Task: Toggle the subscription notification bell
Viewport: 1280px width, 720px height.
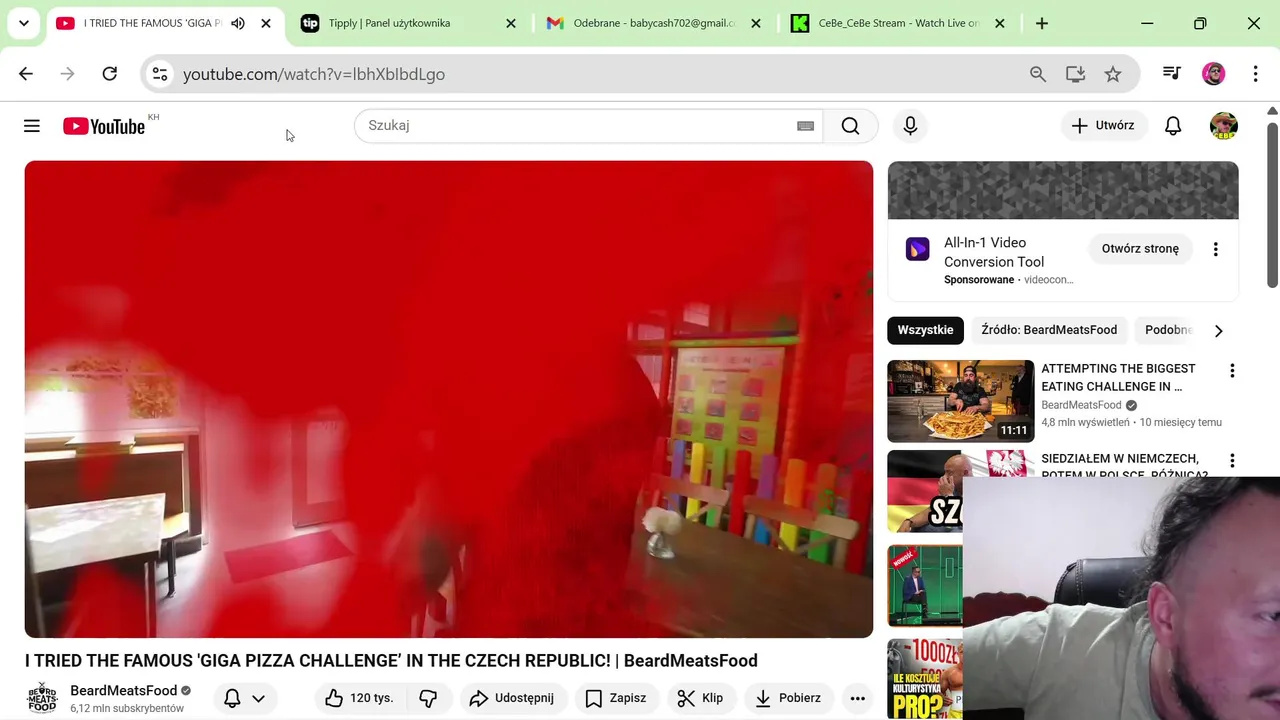Action: click(232, 698)
